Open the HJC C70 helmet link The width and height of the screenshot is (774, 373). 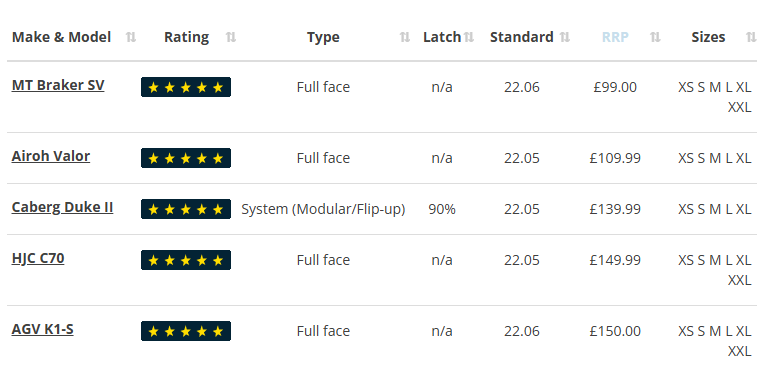(x=38, y=259)
